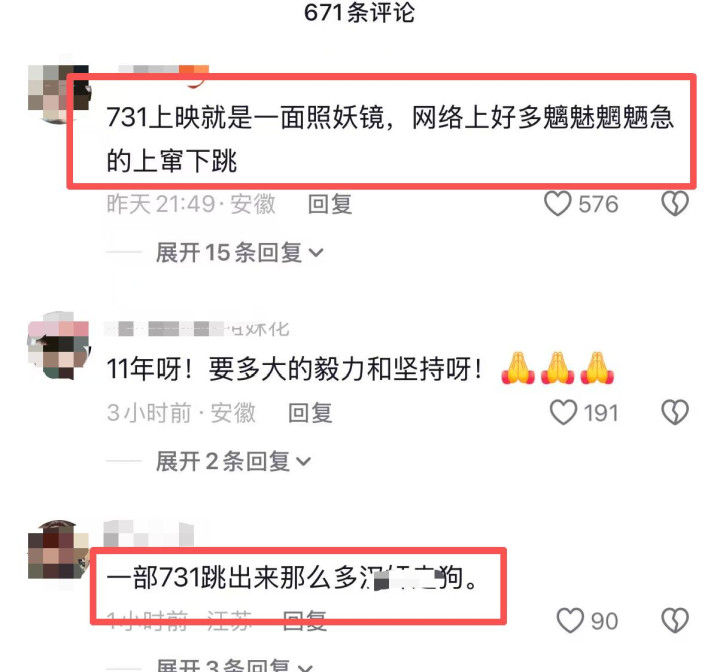Like the comment with 90 likes
Screen dimensions: 720x672
570,621
